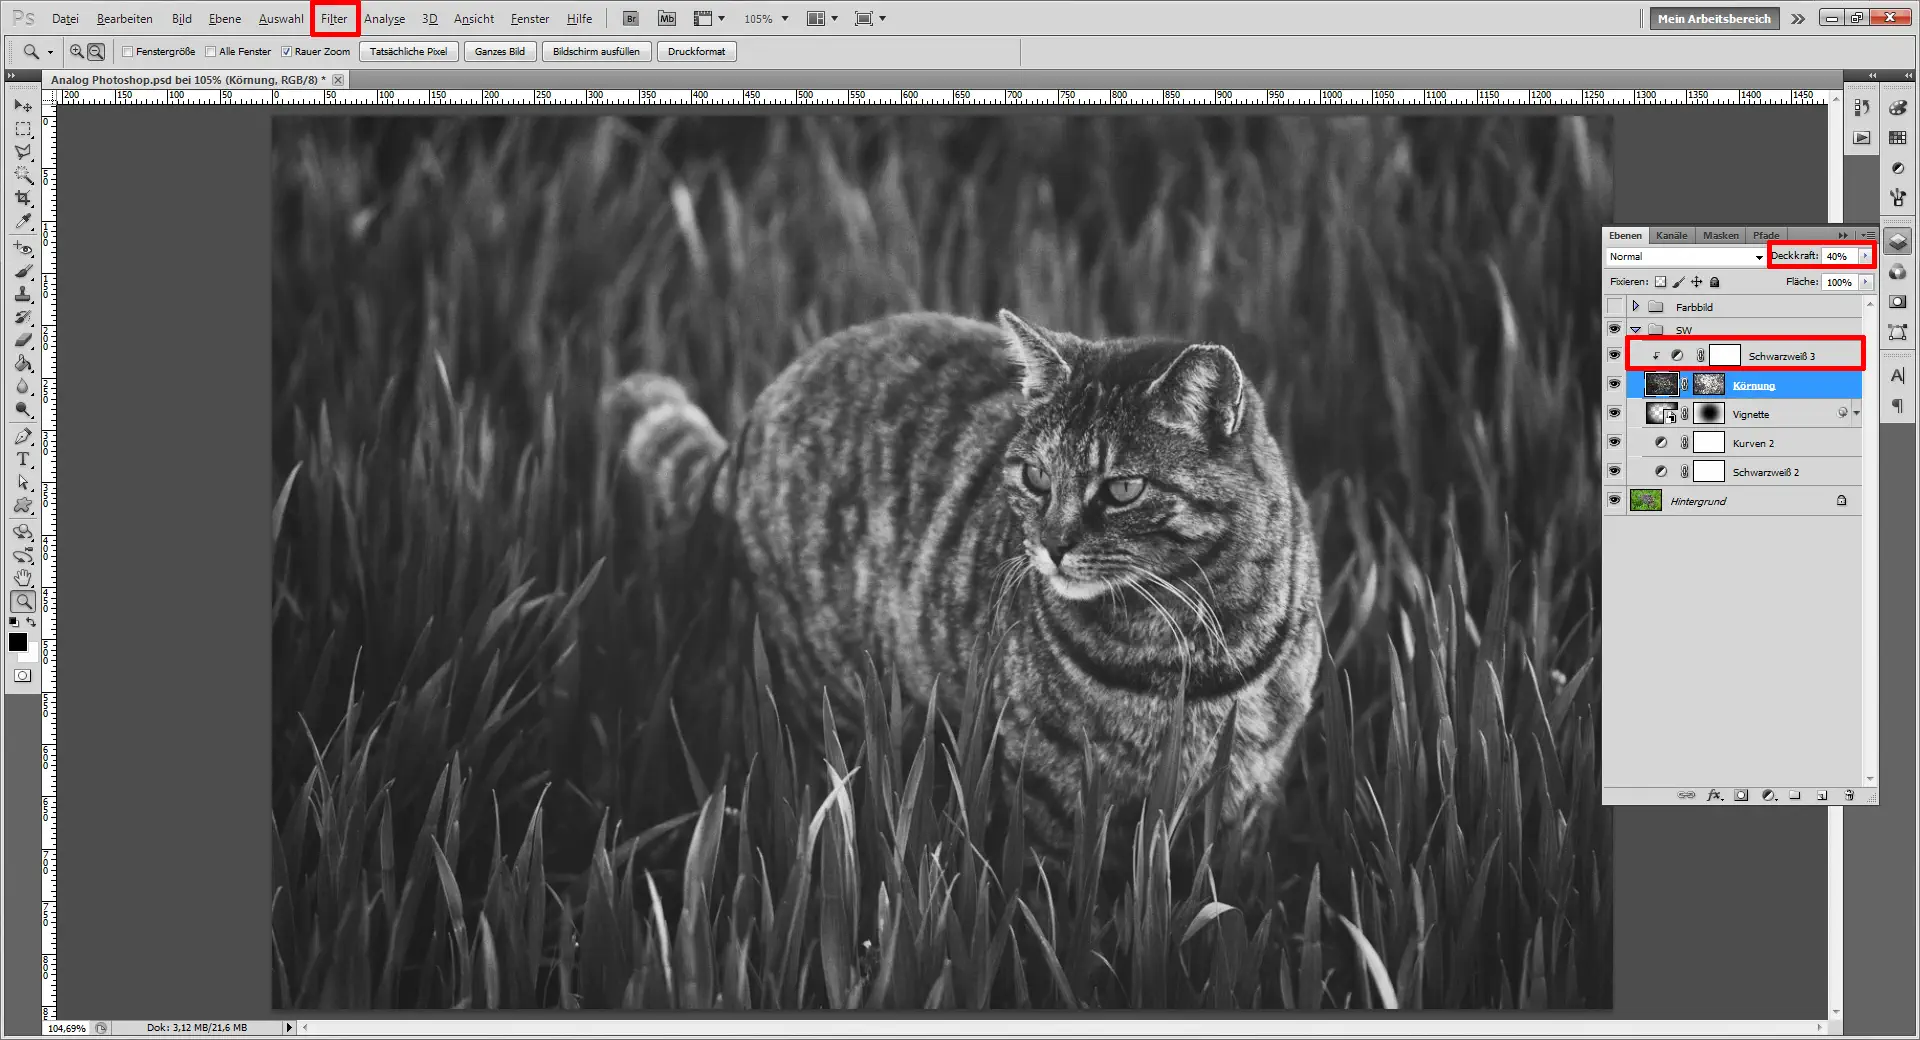This screenshot has width=1920, height=1040.
Task: Select the Lasso tool
Action: pos(22,151)
